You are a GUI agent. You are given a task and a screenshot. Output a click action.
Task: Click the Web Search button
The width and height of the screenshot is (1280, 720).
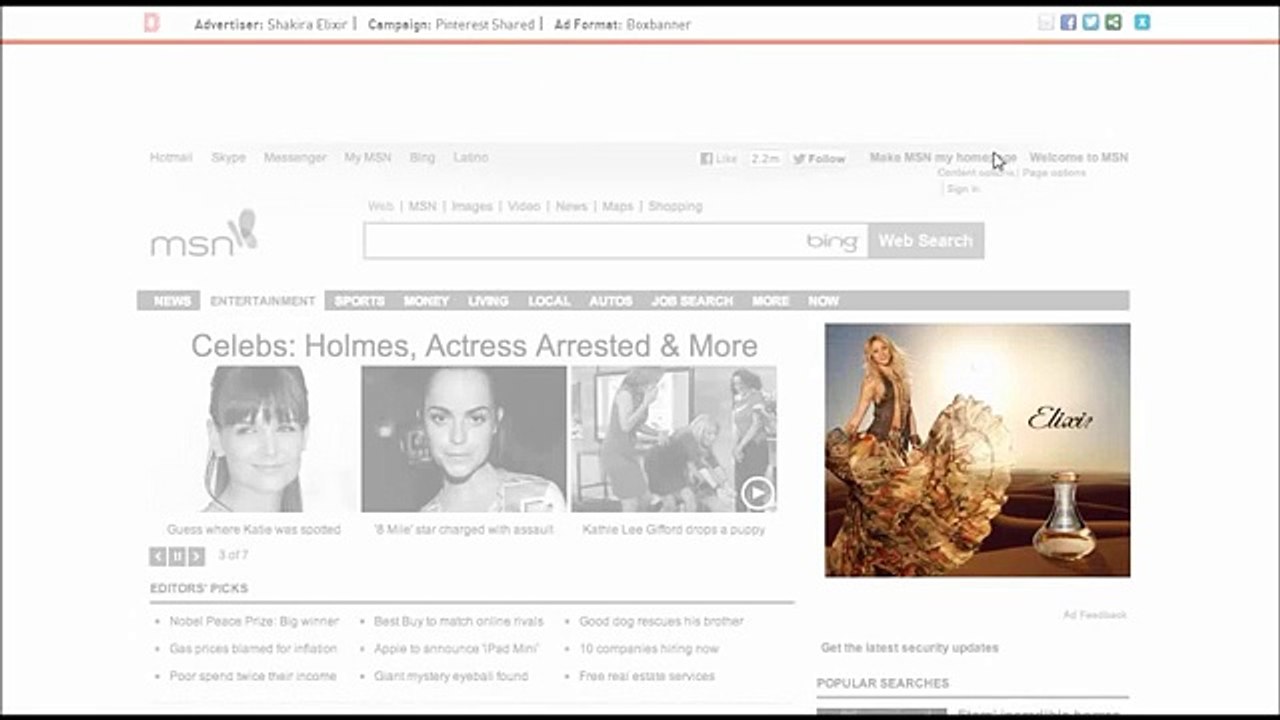(926, 241)
